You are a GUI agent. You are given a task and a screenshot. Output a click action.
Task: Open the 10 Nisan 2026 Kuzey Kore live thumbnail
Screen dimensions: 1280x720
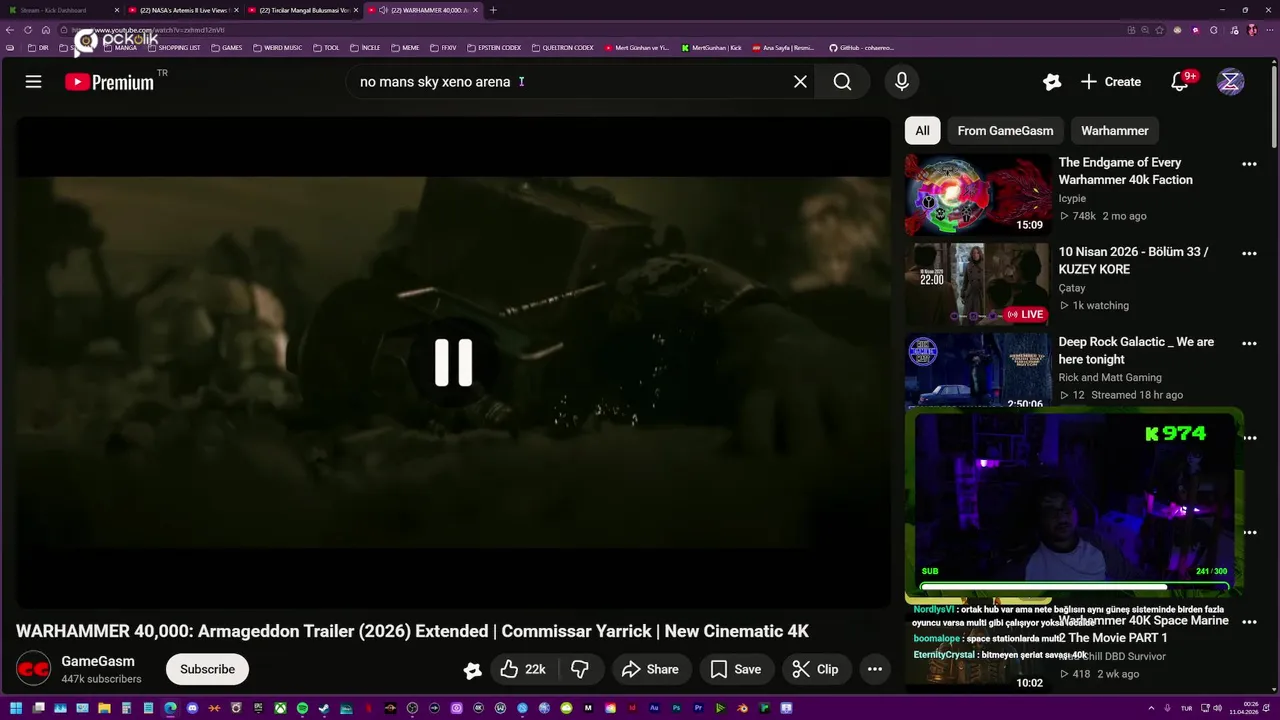click(x=977, y=285)
